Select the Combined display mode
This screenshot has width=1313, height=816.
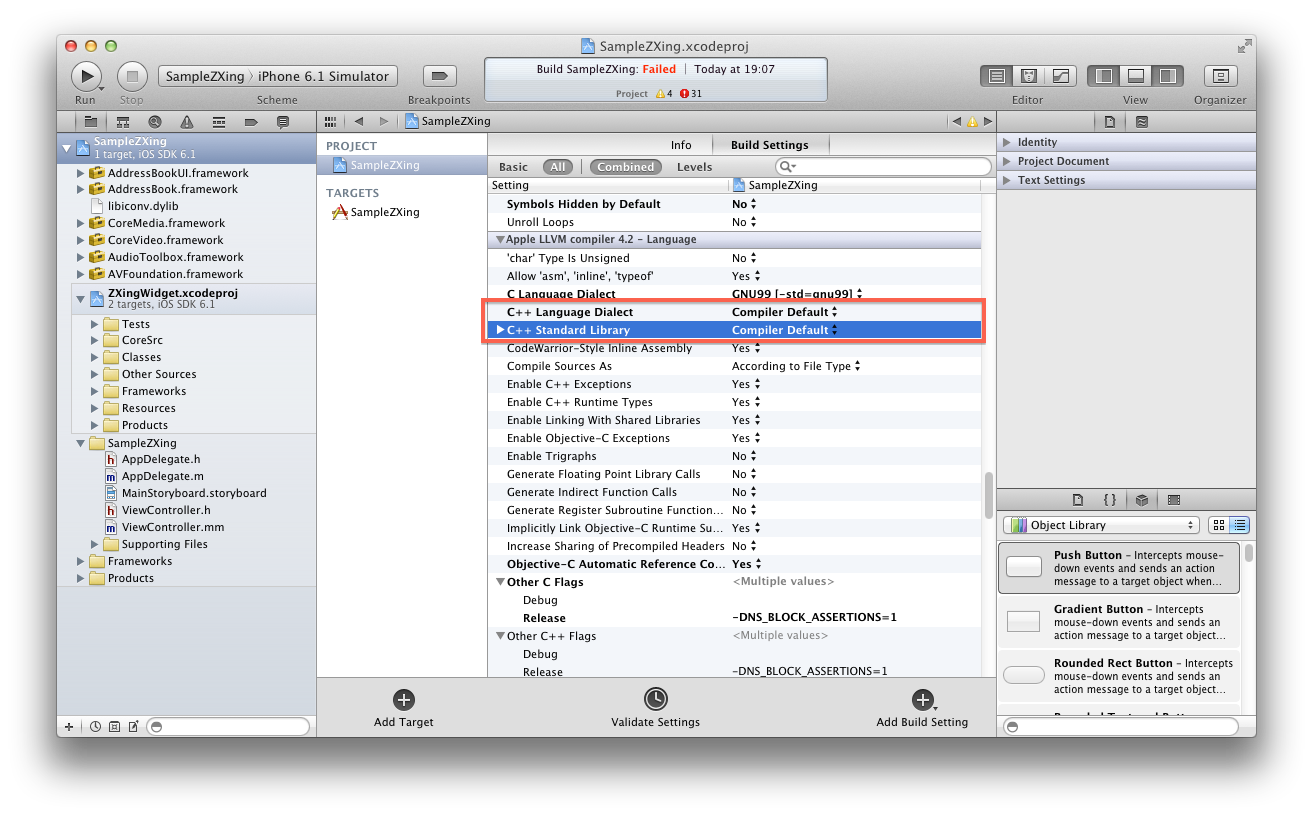coord(626,167)
